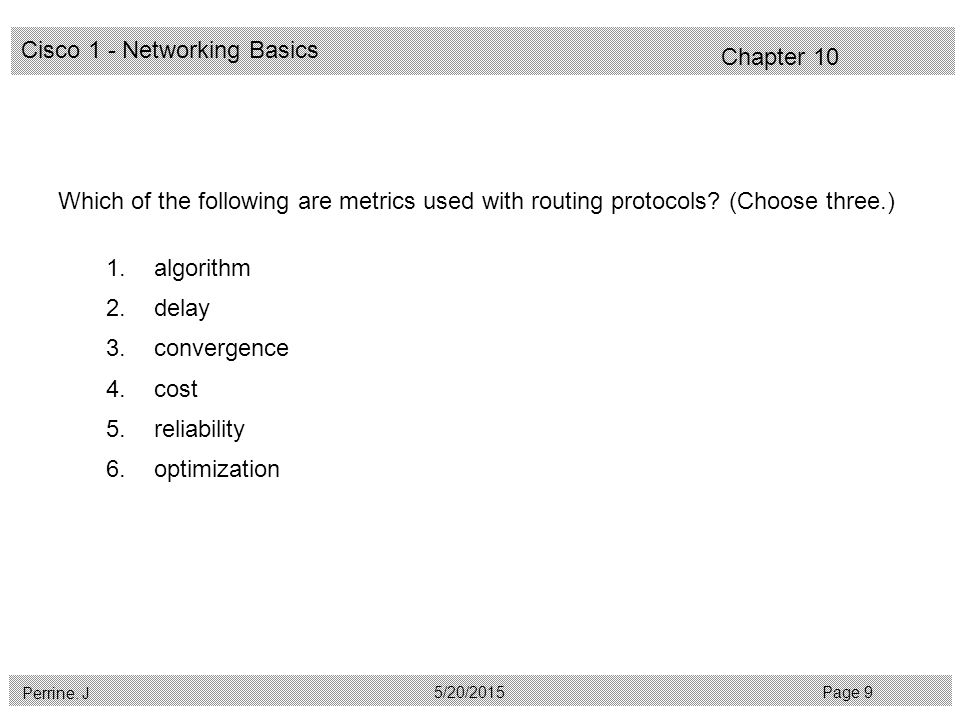
Task: Select answer option algorithm
Action: click(x=202, y=269)
